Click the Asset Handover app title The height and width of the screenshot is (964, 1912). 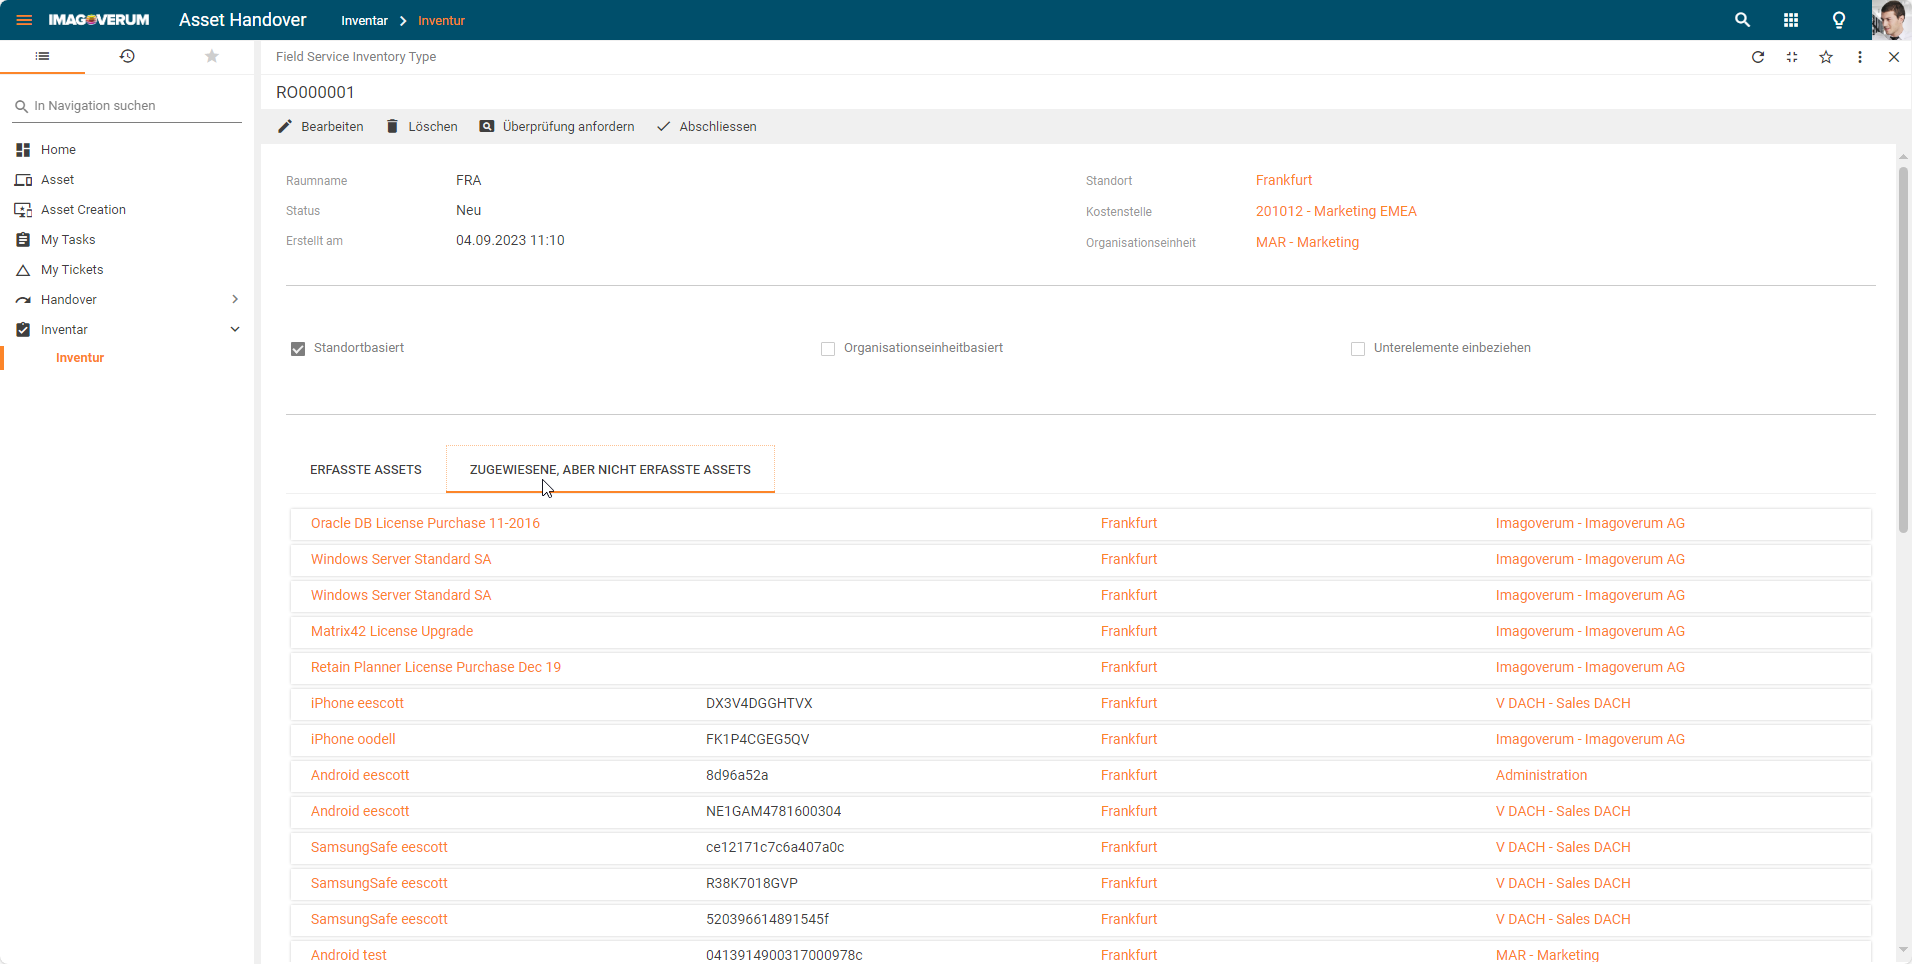pyautogui.click(x=243, y=20)
